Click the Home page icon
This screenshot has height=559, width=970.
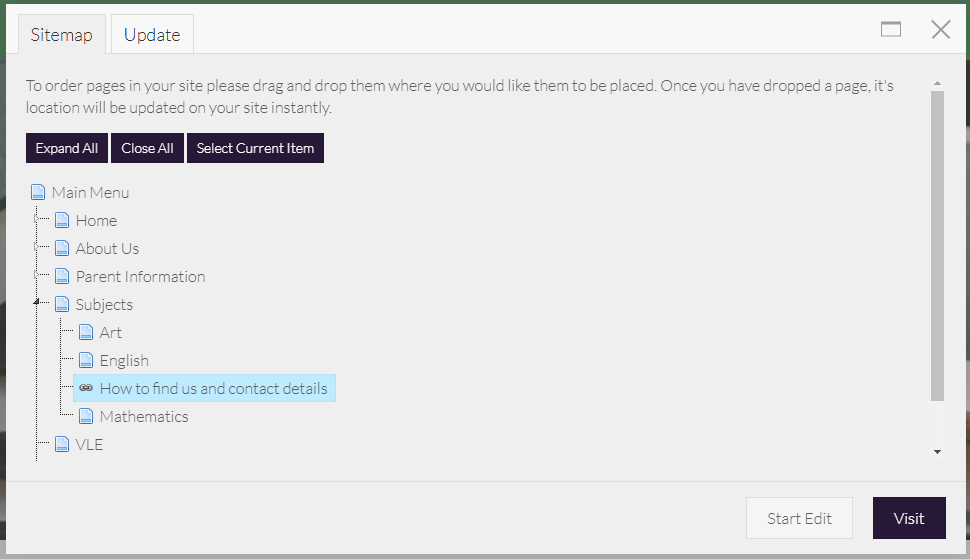tap(62, 220)
